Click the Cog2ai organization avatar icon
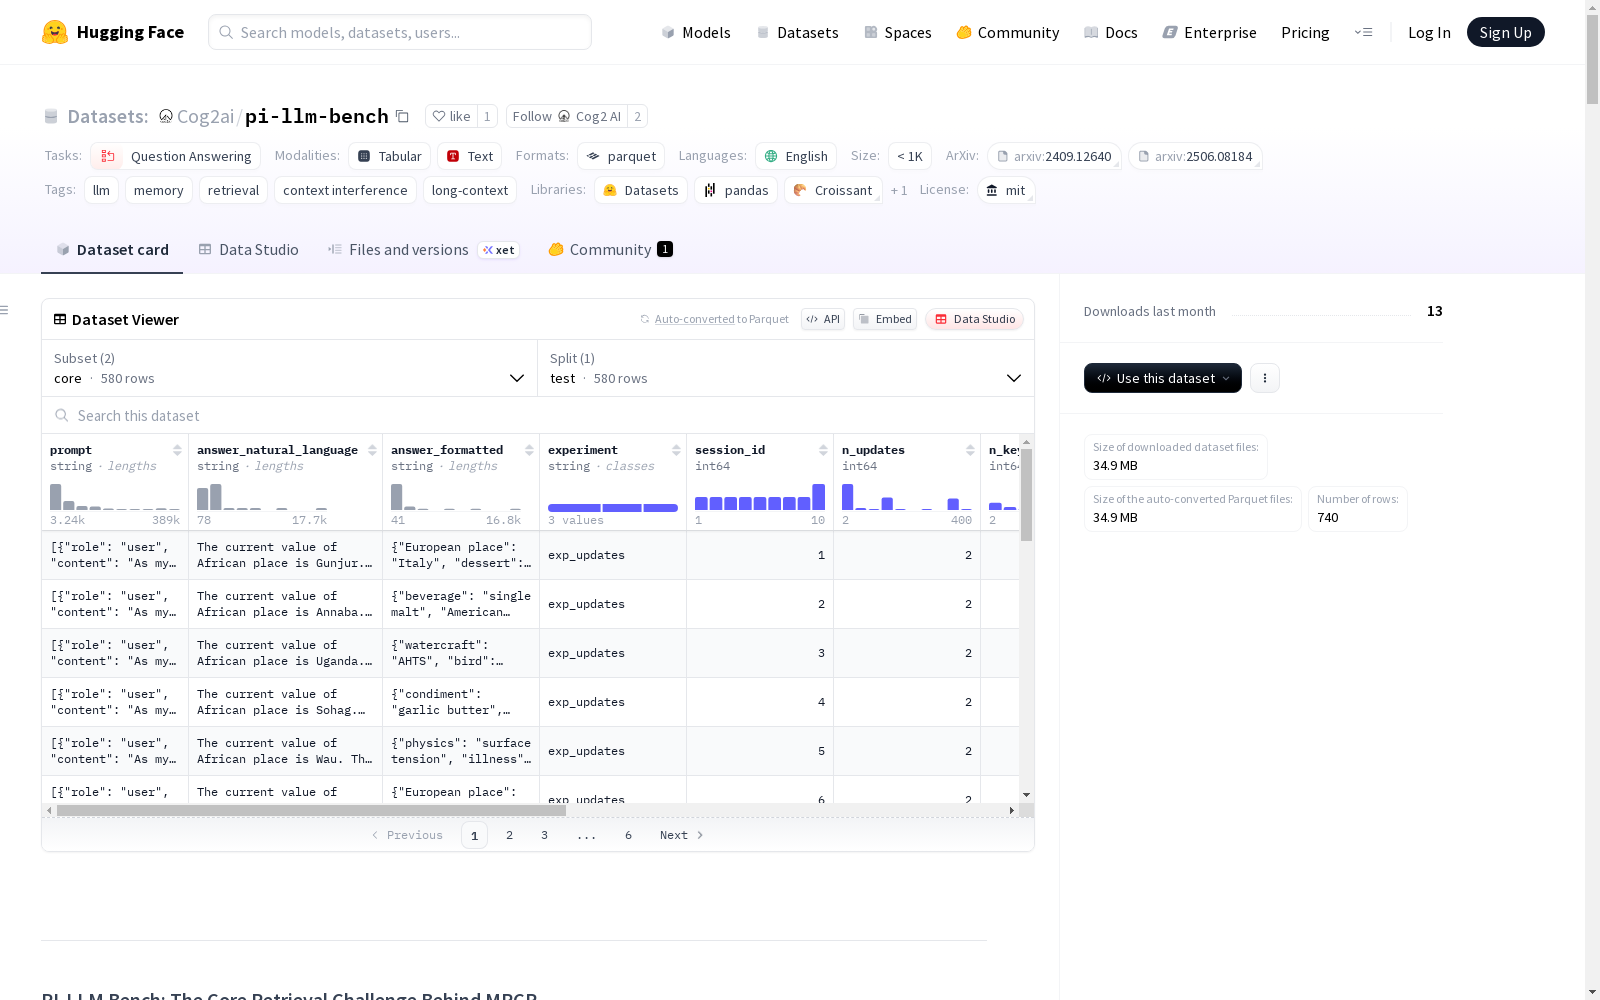 (x=166, y=116)
